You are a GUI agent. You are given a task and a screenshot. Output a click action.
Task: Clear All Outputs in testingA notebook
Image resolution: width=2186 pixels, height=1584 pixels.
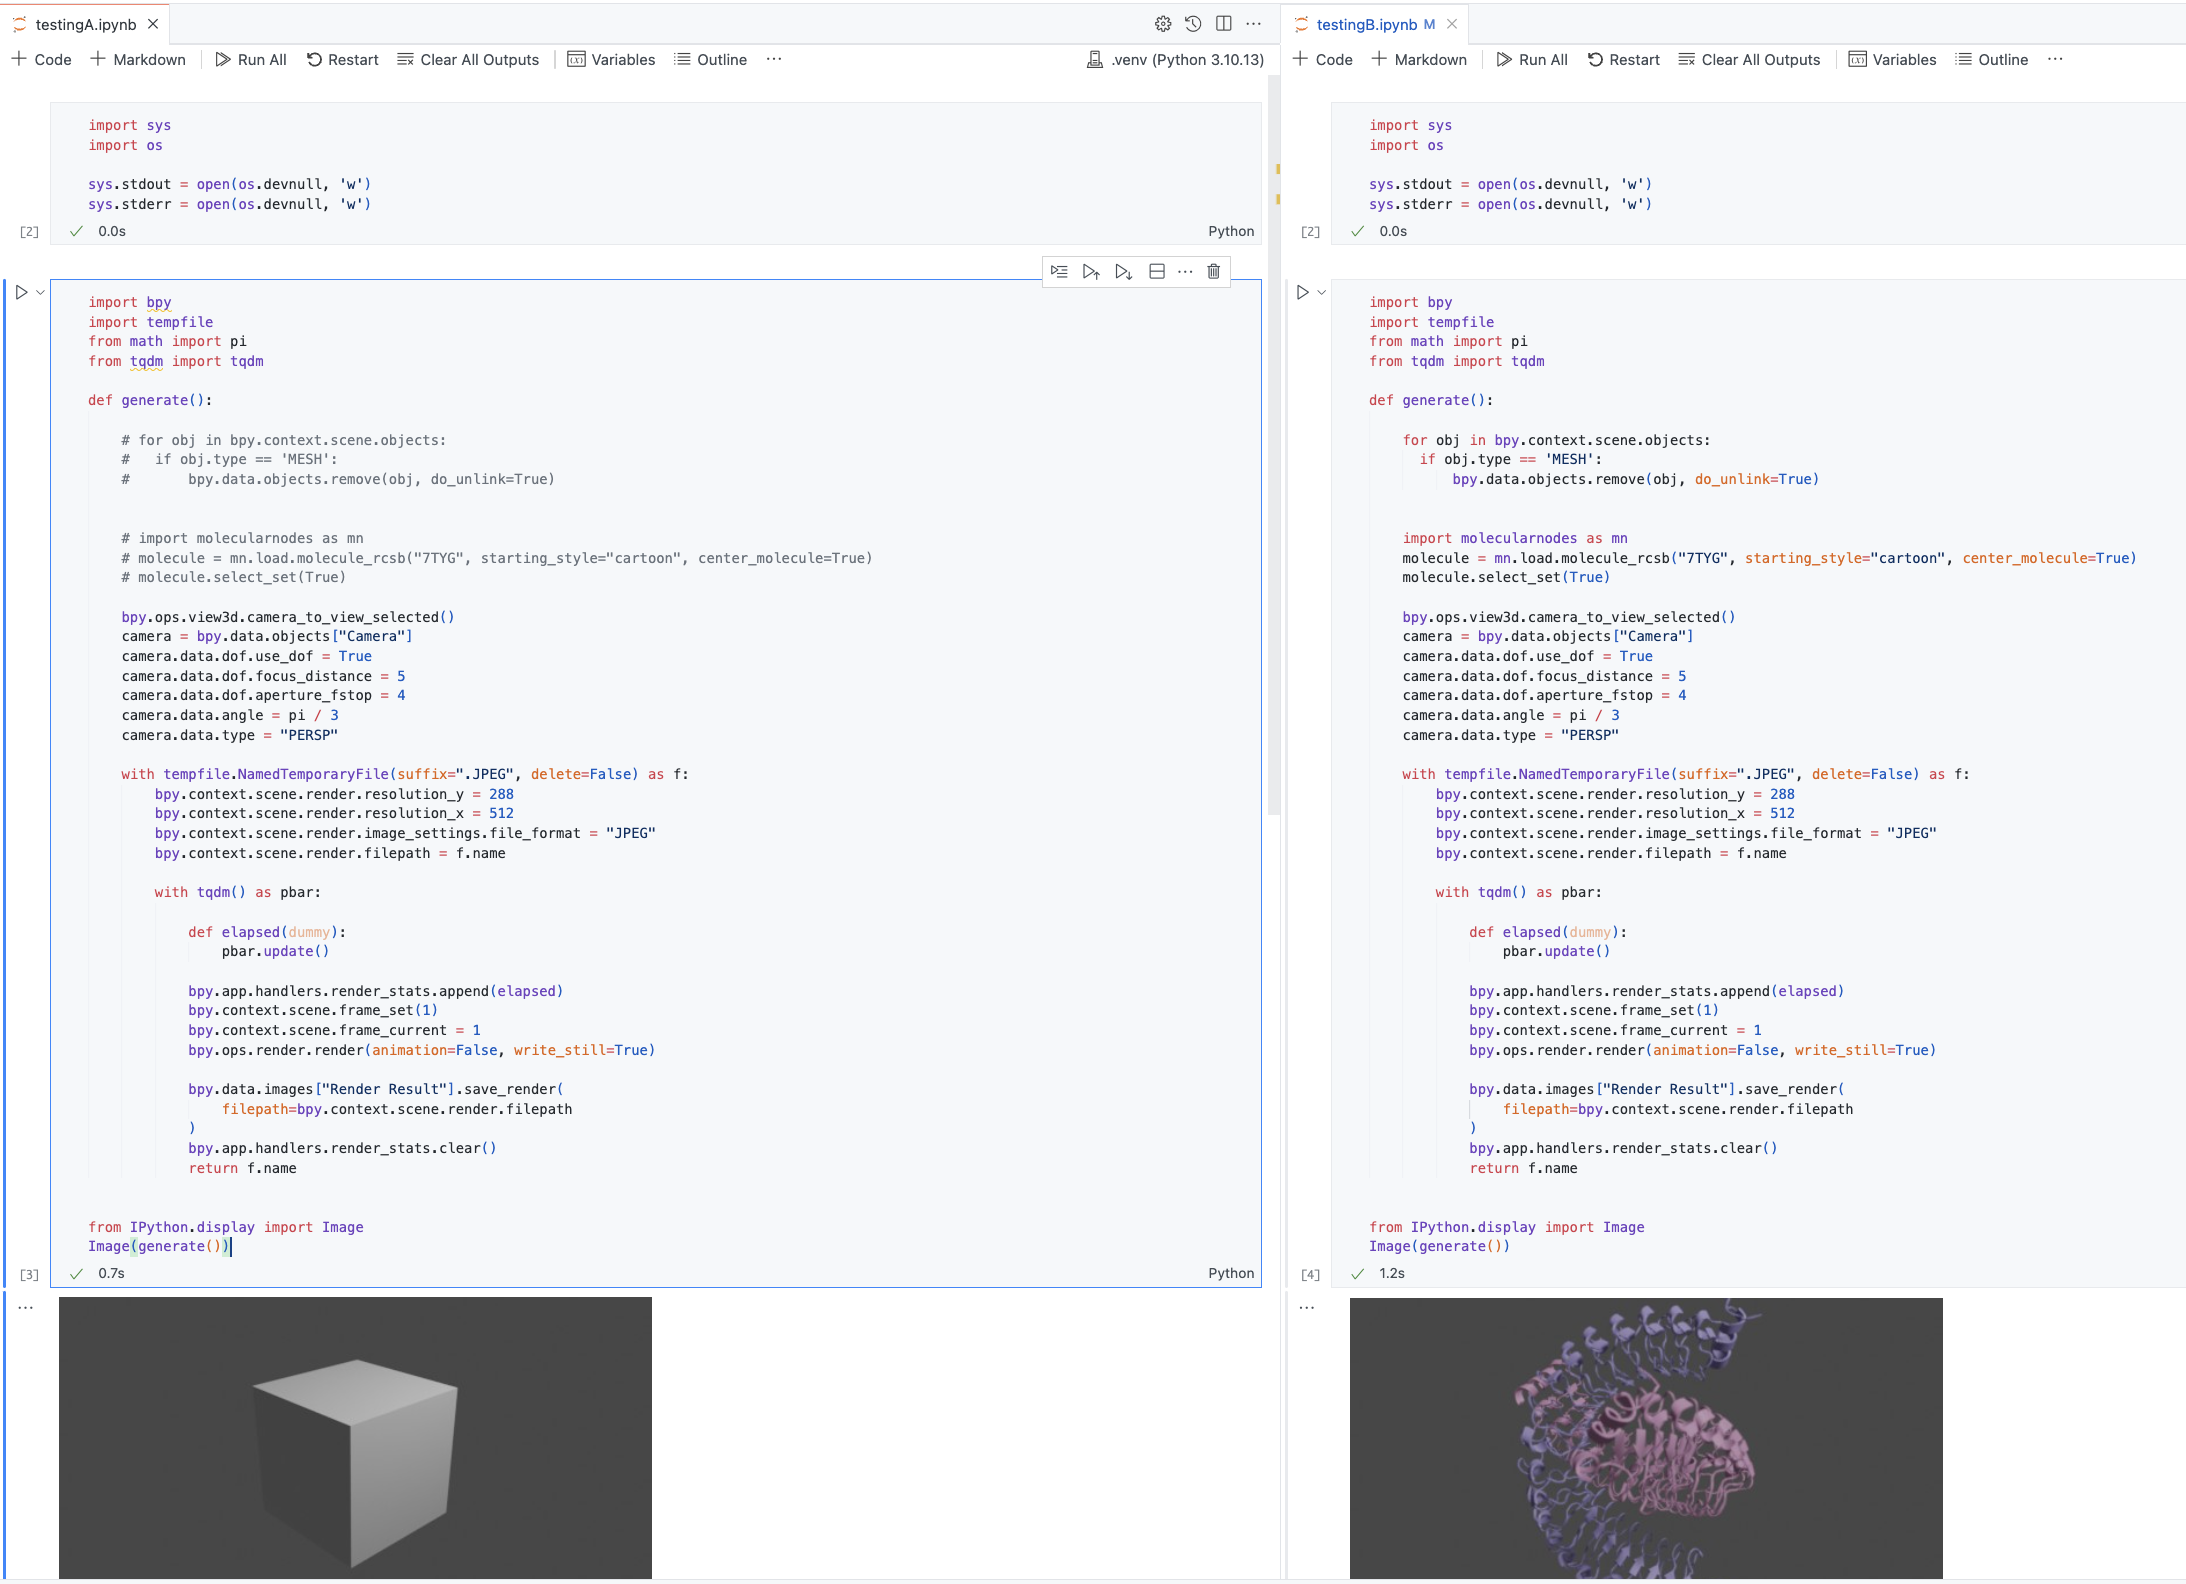click(468, 59)
